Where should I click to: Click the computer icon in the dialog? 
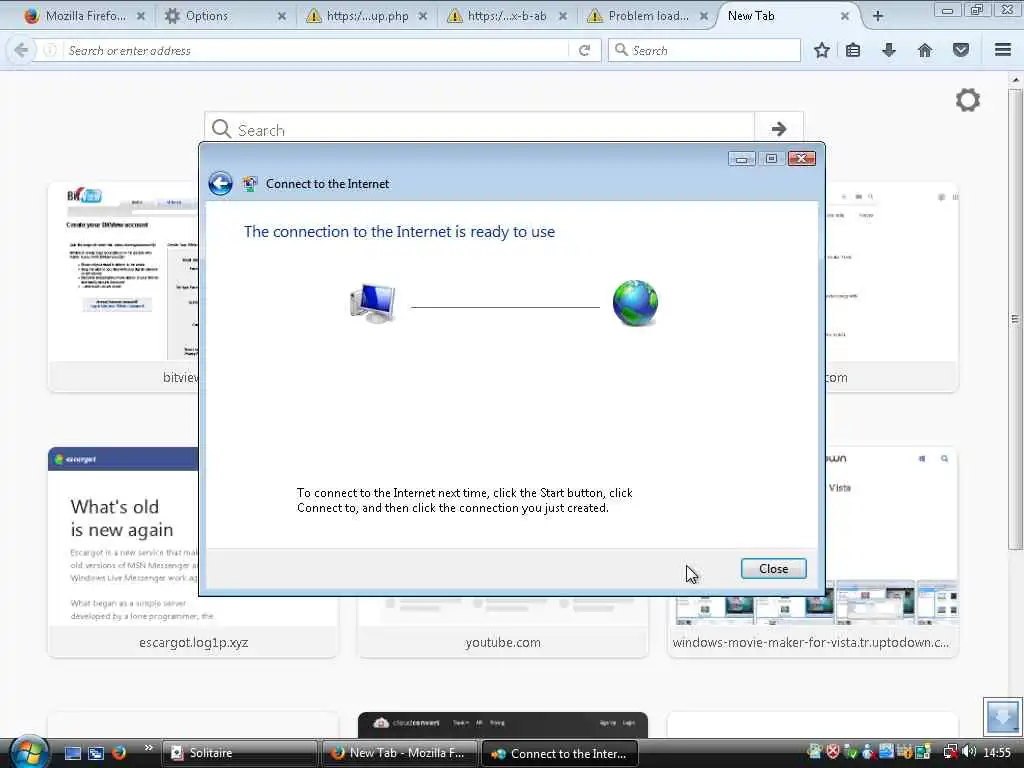pos(373,304)
